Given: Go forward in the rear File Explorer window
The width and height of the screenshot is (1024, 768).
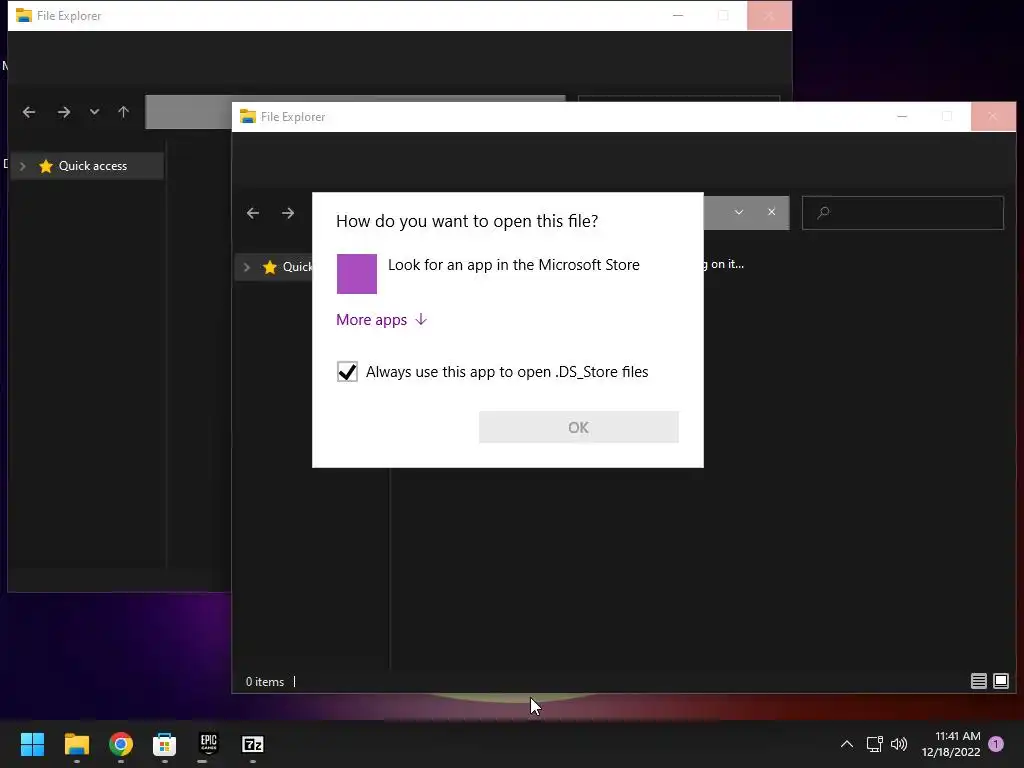Looking at the screenshot, I should [63, 112].
